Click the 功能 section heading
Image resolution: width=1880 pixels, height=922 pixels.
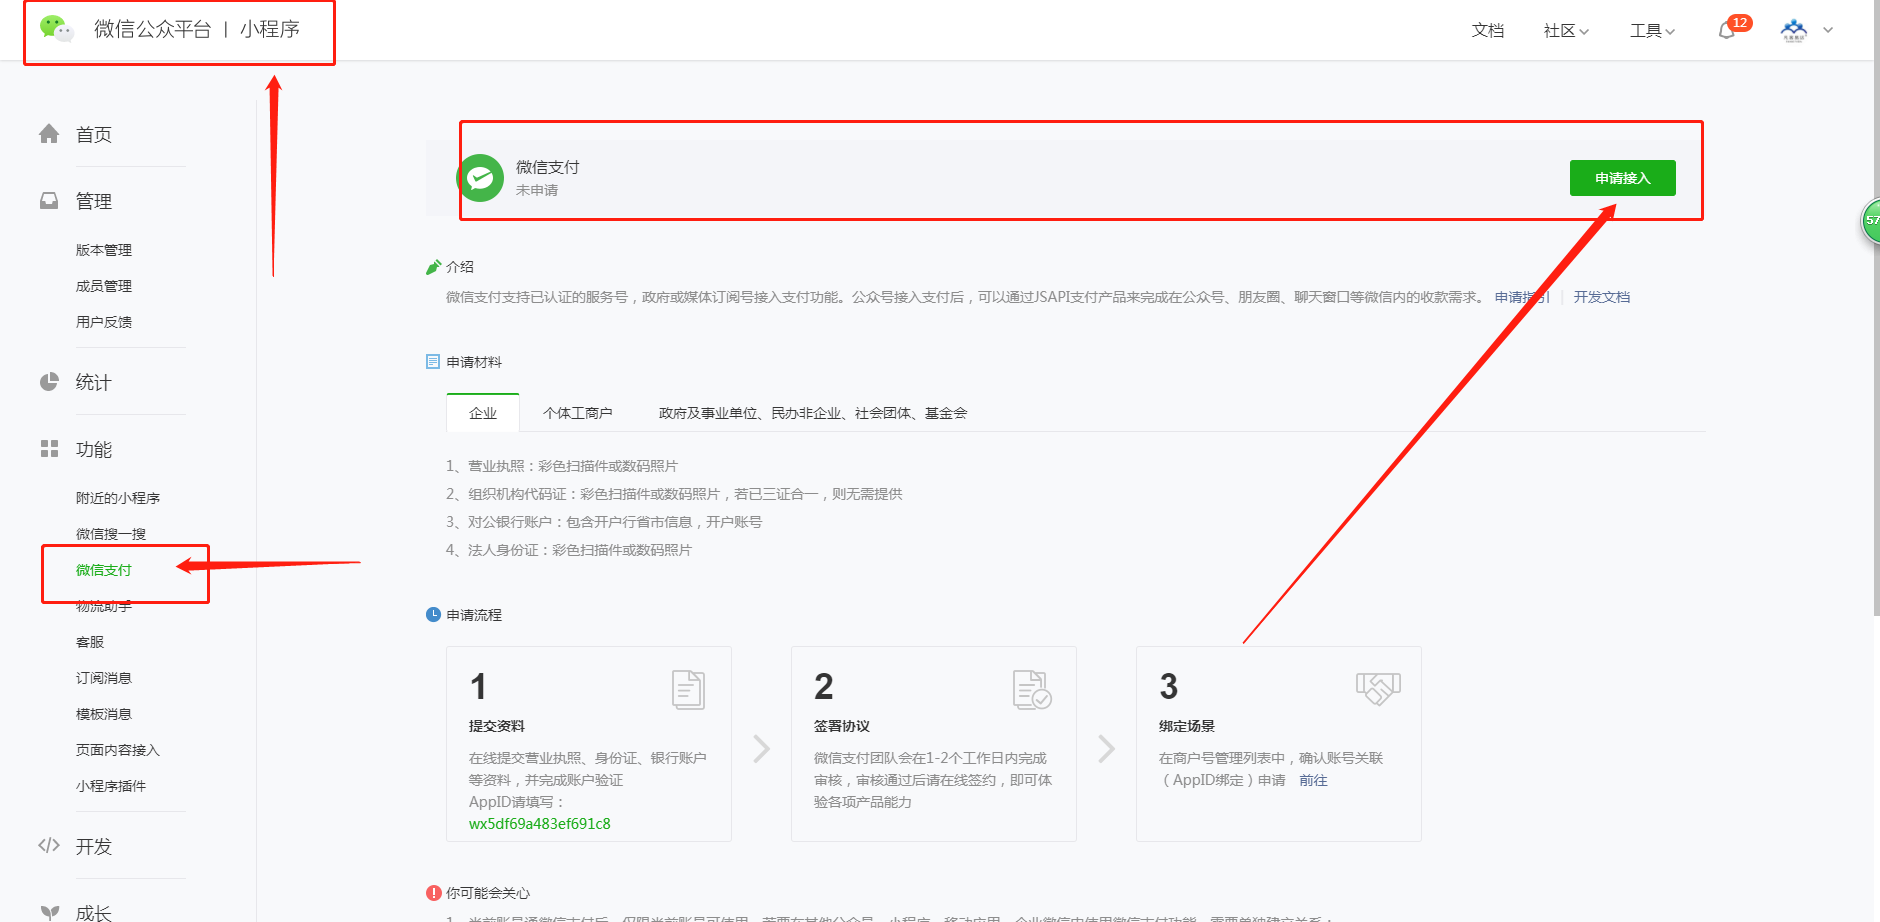coord(94,450)
